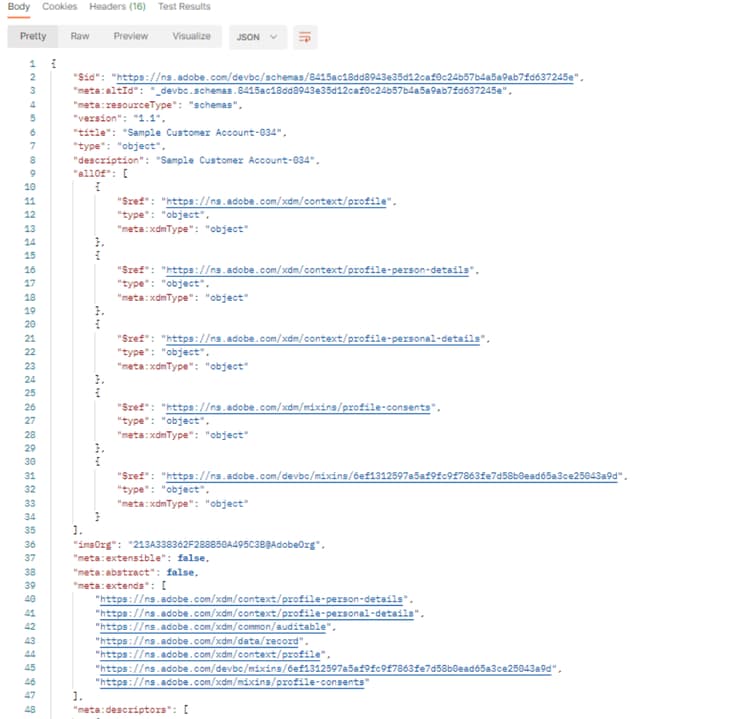Click the "meta:altId" key
This screenshot has width=750, height=719.
point(106,90)
